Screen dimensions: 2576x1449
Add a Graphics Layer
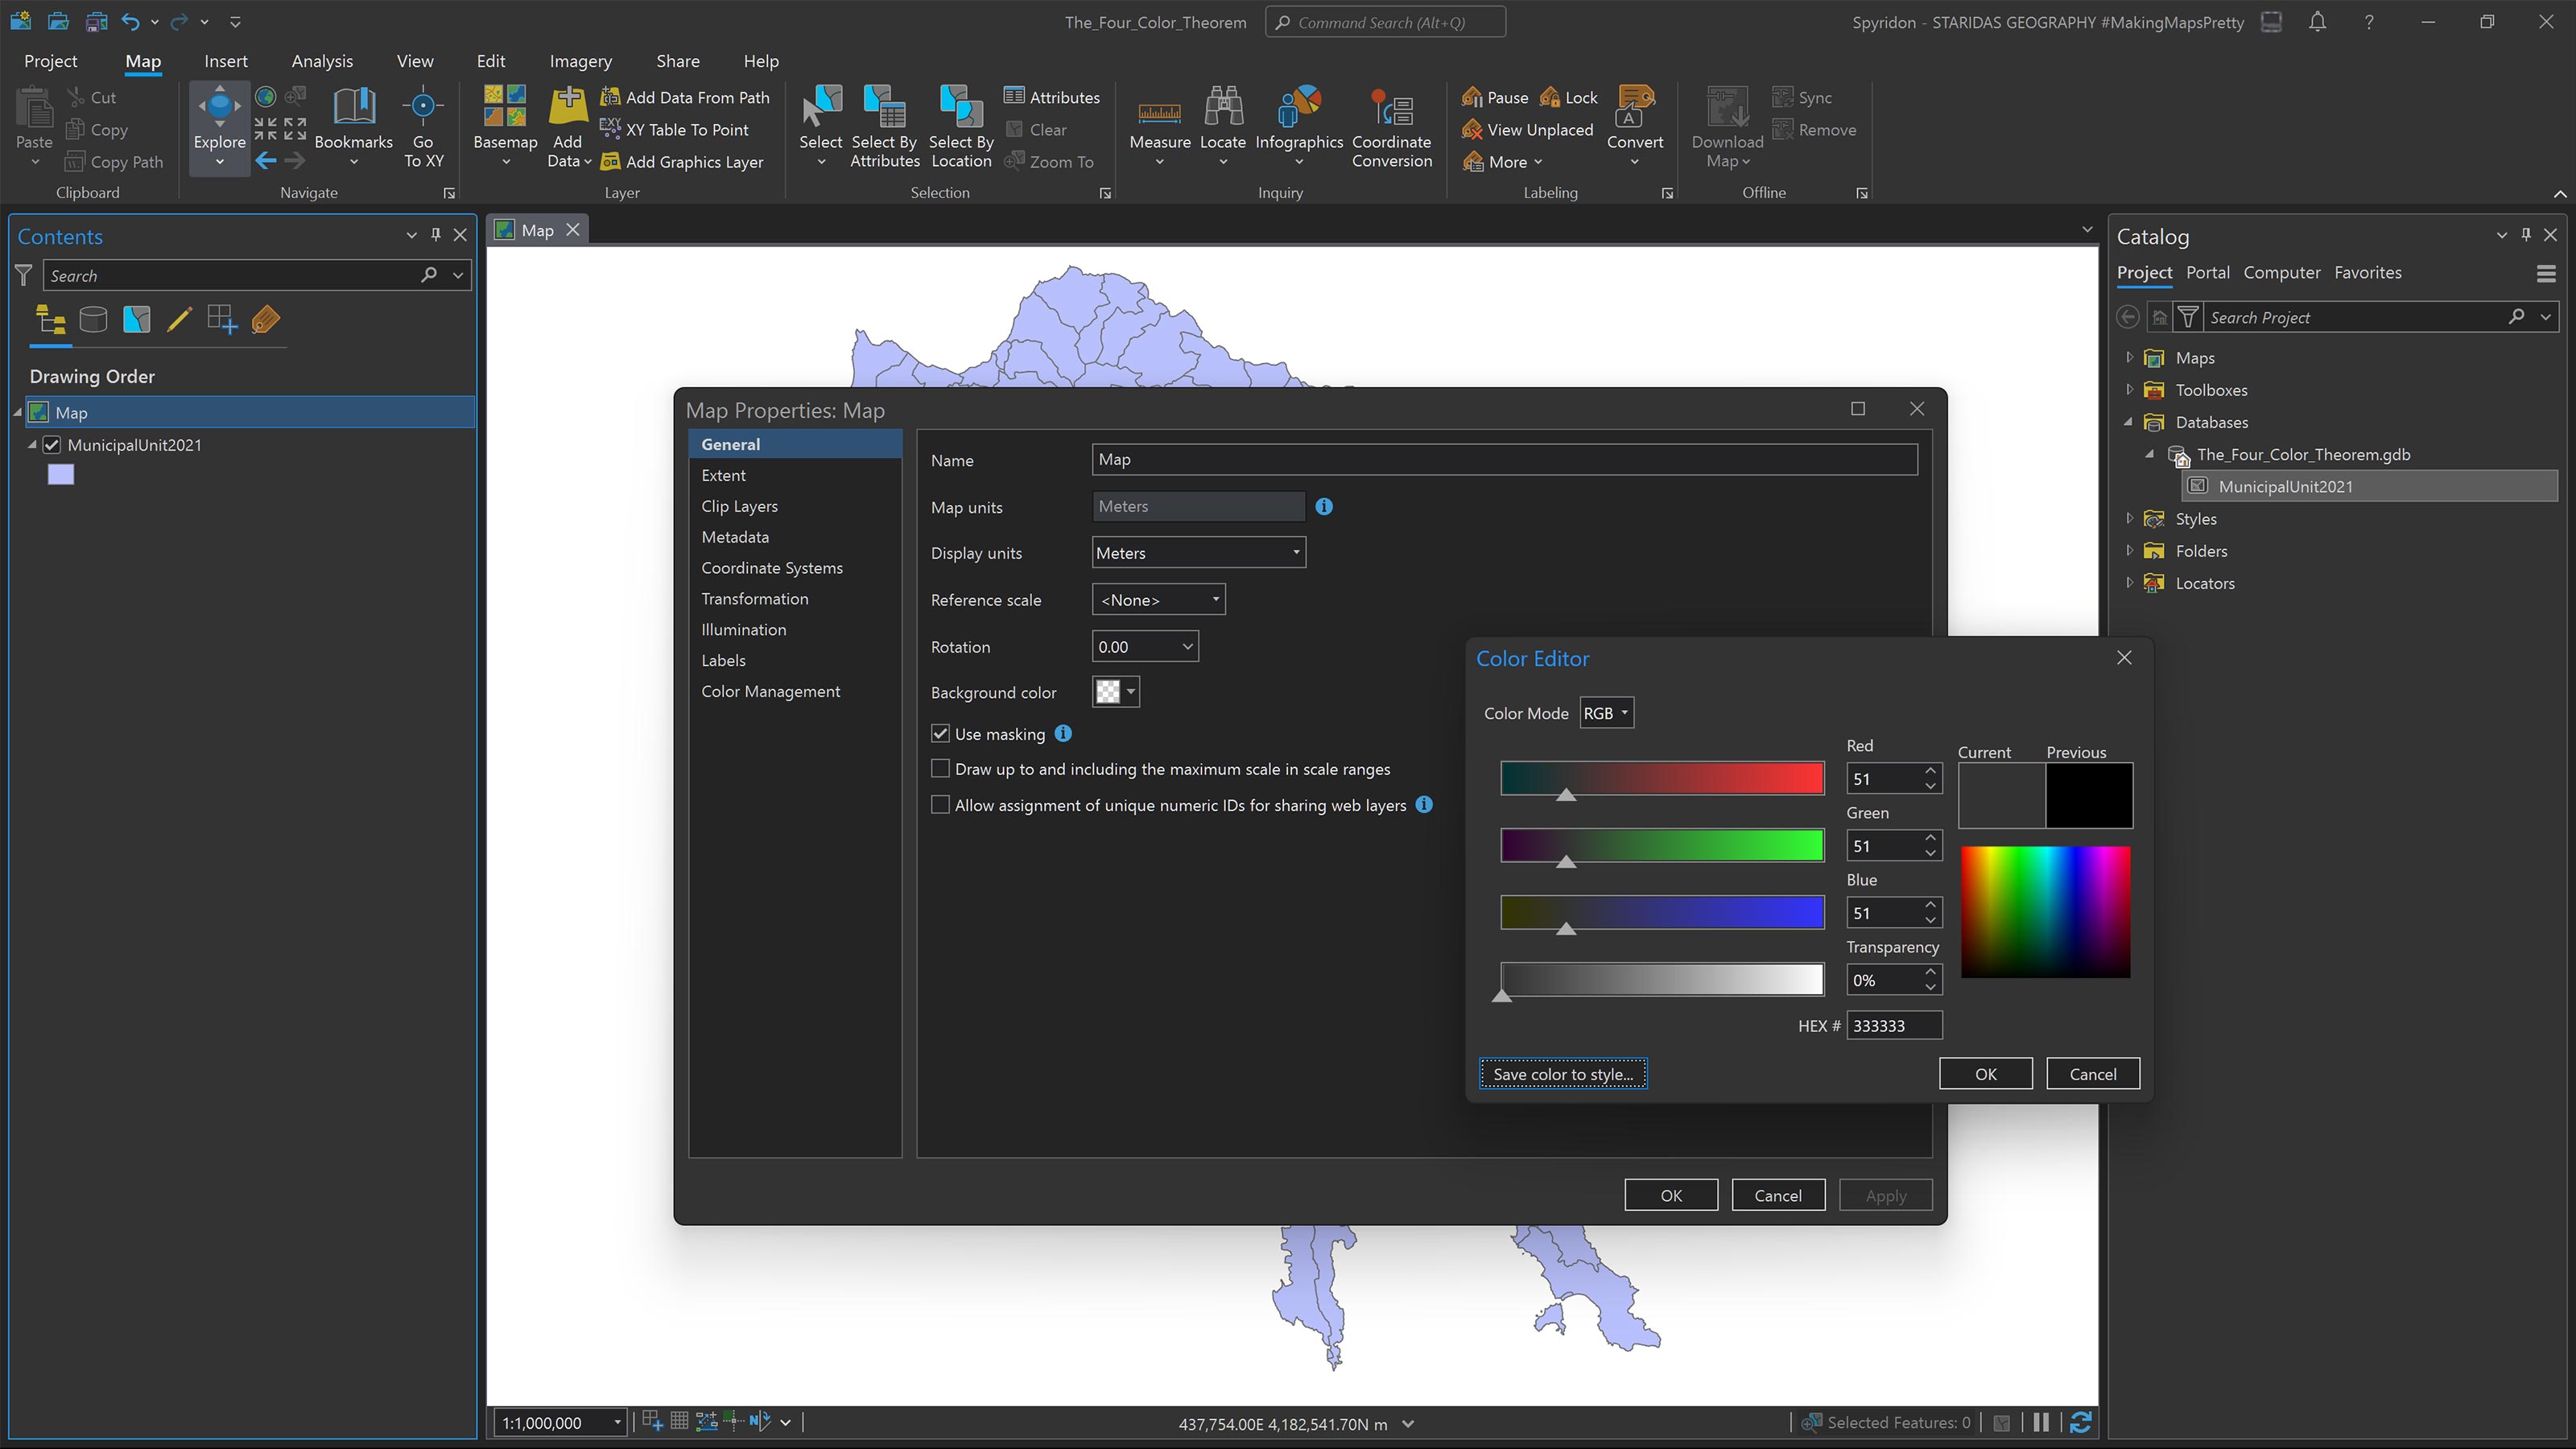pyautogui.click(x=684, y=161)
